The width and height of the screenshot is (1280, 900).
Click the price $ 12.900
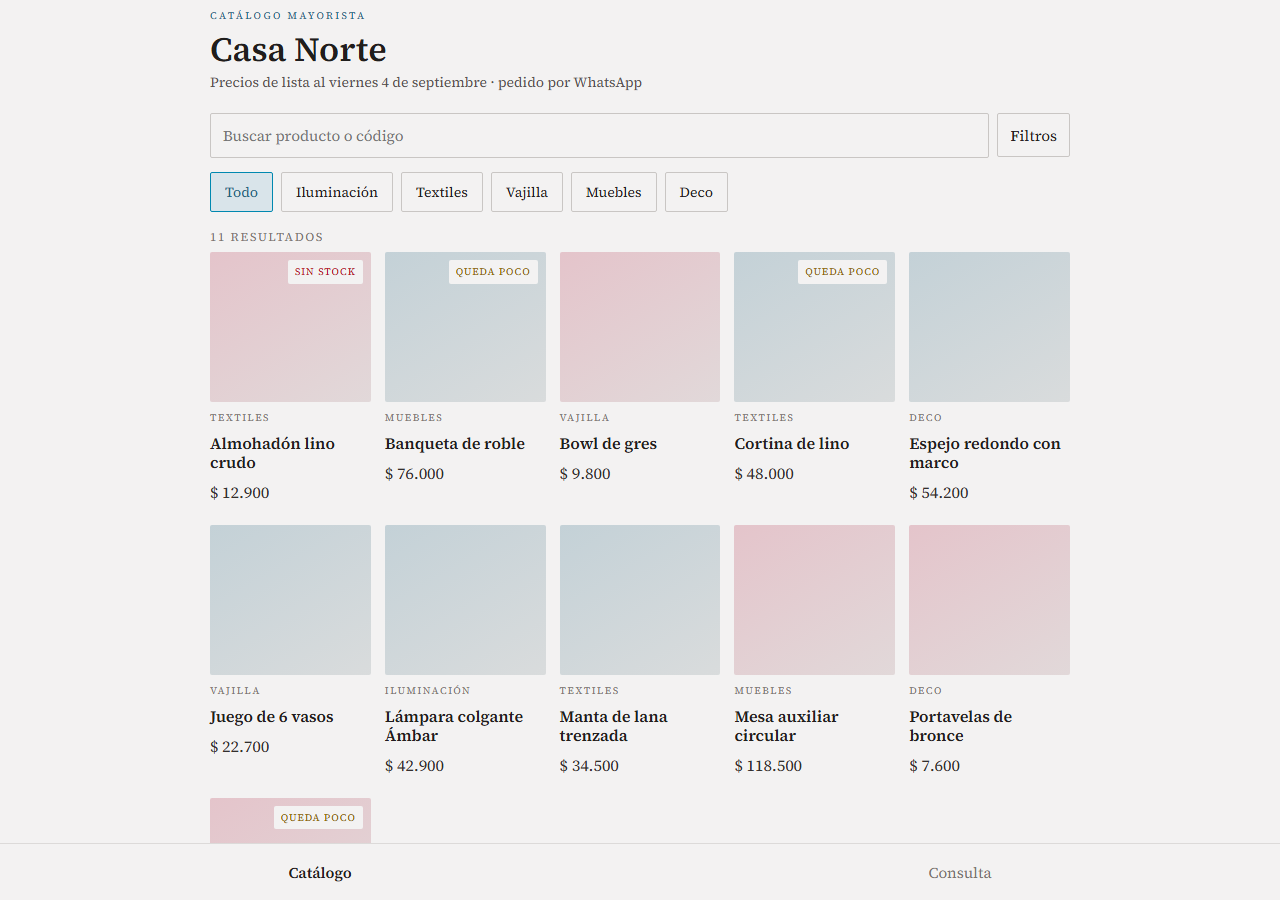pos(239,493)
